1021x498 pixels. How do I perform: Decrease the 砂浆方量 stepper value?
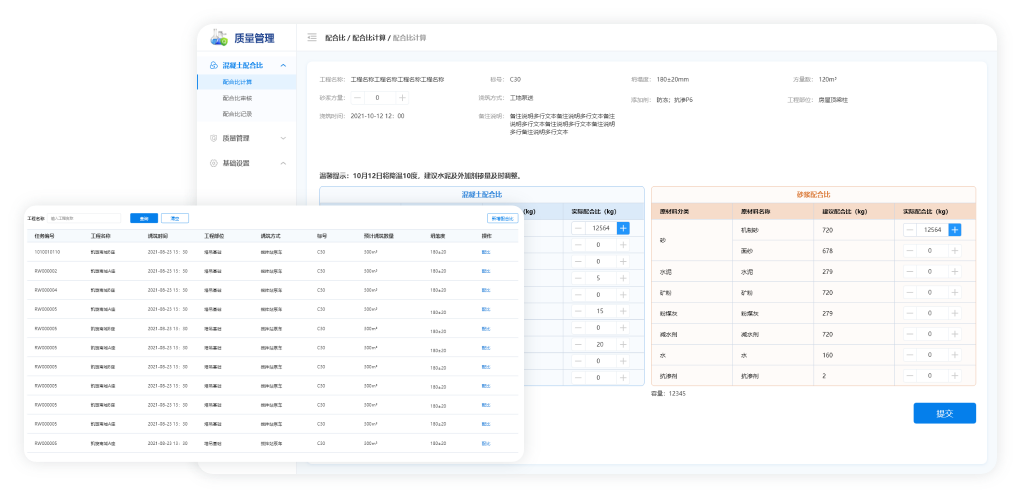tap(358, 98)
